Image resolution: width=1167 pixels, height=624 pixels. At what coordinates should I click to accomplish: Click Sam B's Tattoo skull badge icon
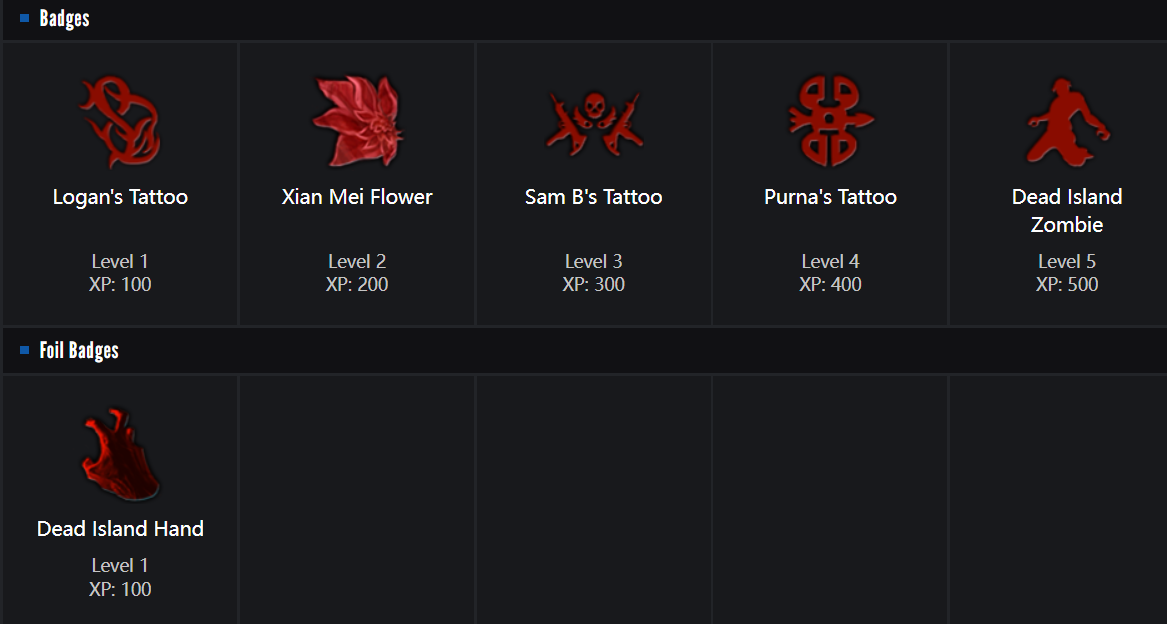(593, 123)
